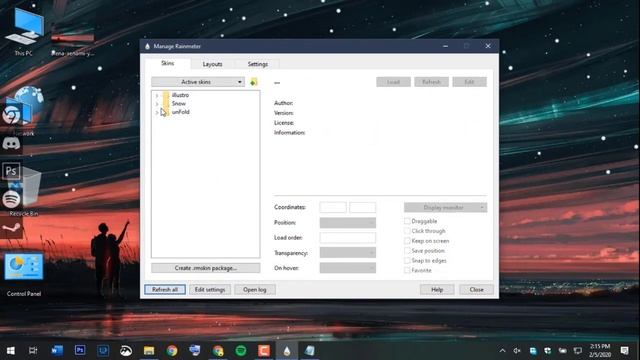Select the unFold entry in the skins list

tap(180, 112)
